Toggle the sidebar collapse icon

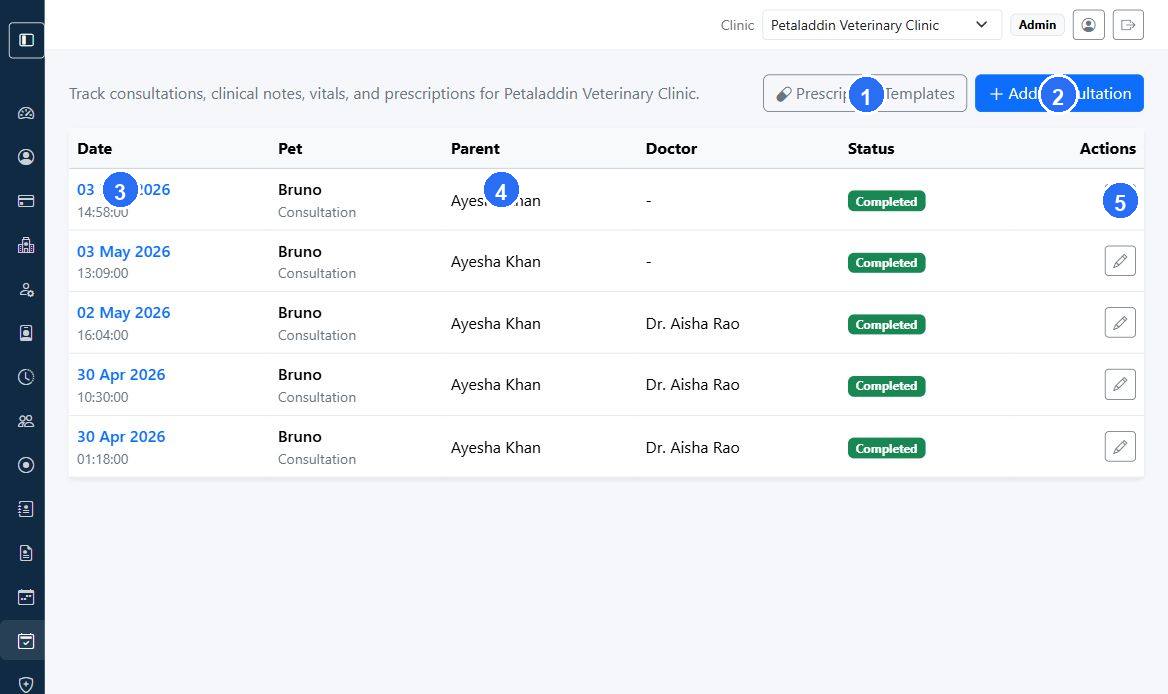coord(26,40)
